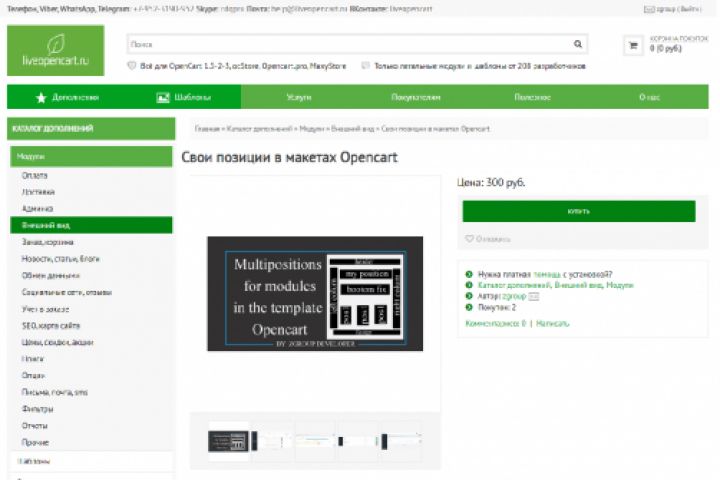Click the Каталог дополнений sidebar header
The width and height of the screenshot is (720, 480).
91,129
